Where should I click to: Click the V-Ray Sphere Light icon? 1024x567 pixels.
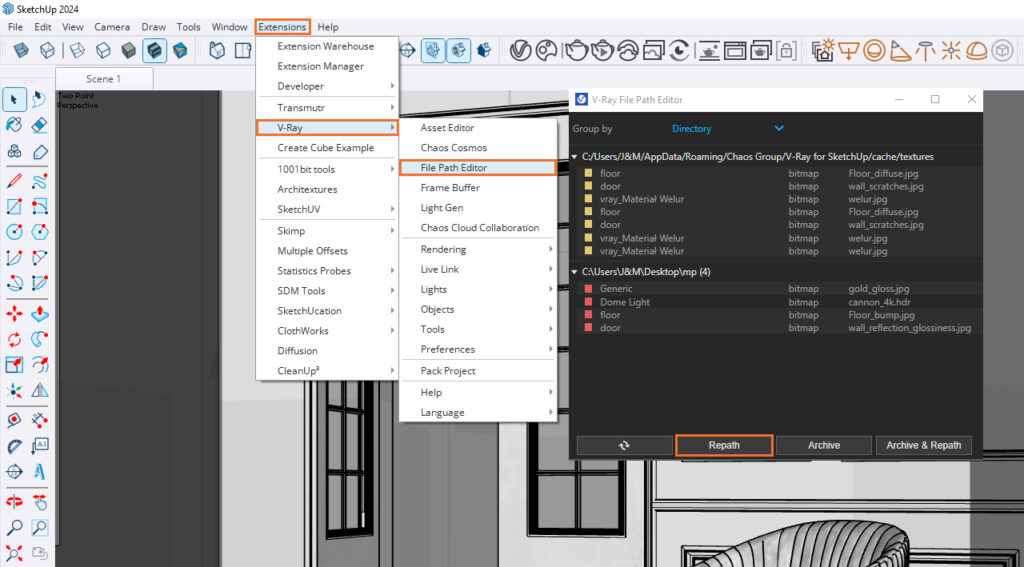874,49
